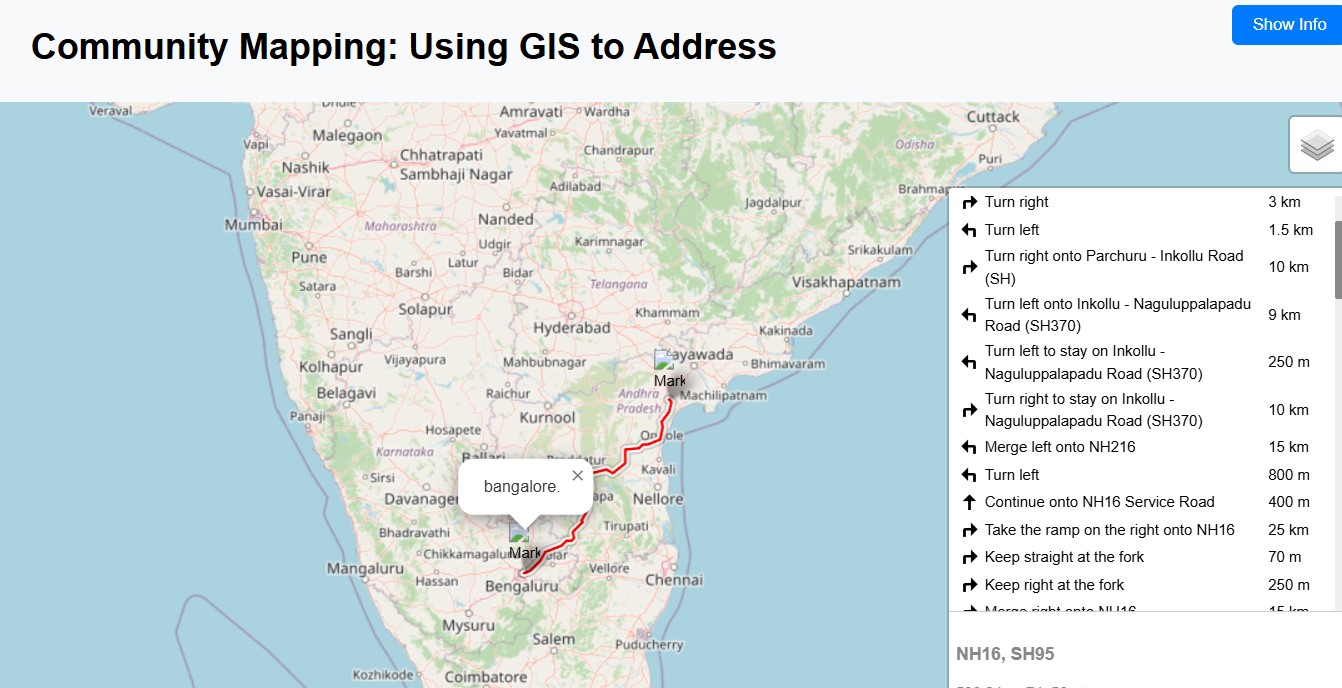Select the Turn left 800 m step
The image size is (1342, 688).
tap(1011, 475)
